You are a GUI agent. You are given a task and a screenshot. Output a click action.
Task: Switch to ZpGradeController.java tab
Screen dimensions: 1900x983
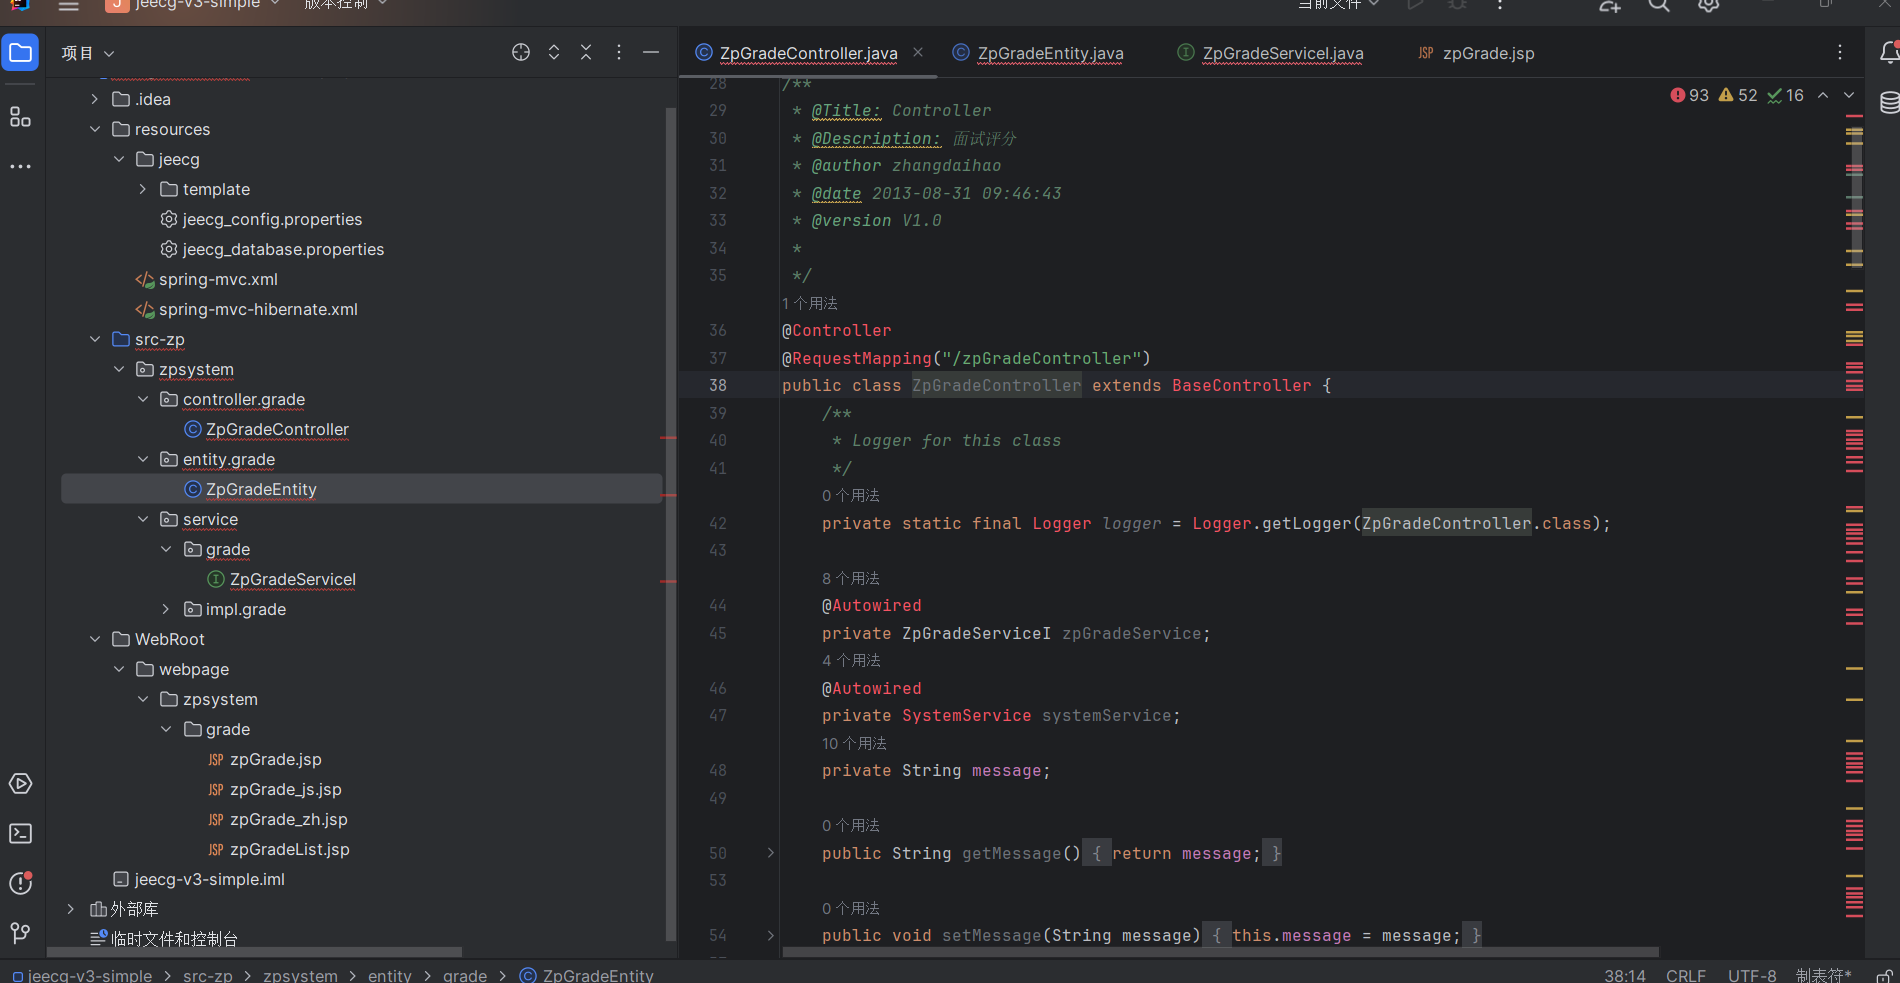[808, 53]
